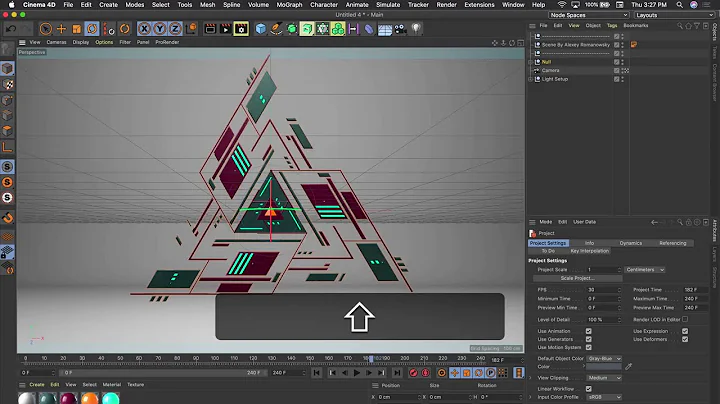This screenshot has width=720, height=404.
Task: Open viewport Cameras menu
Action: point(56,42)
